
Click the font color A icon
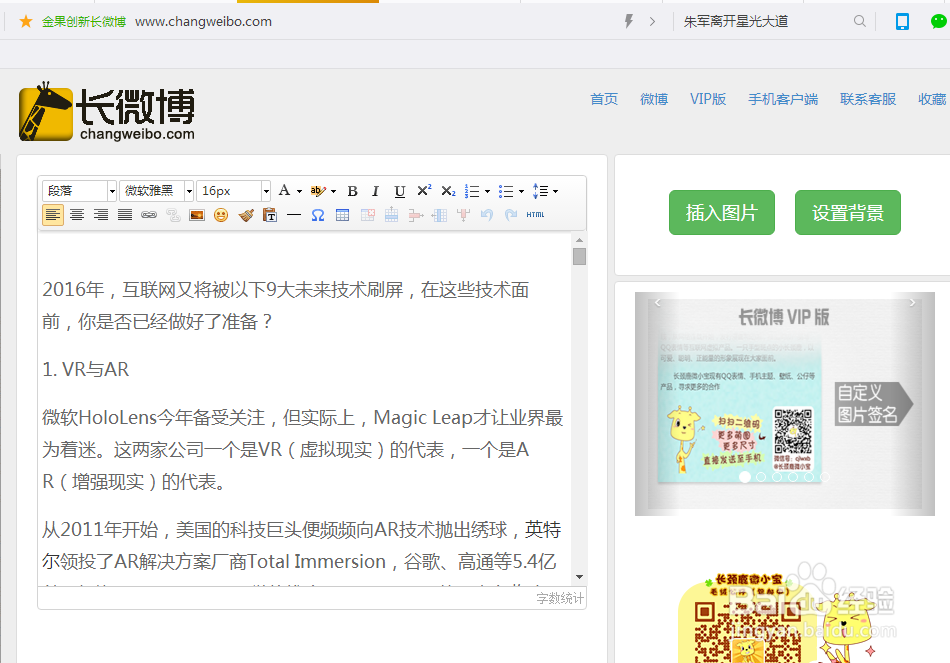[x=284, y=191]
